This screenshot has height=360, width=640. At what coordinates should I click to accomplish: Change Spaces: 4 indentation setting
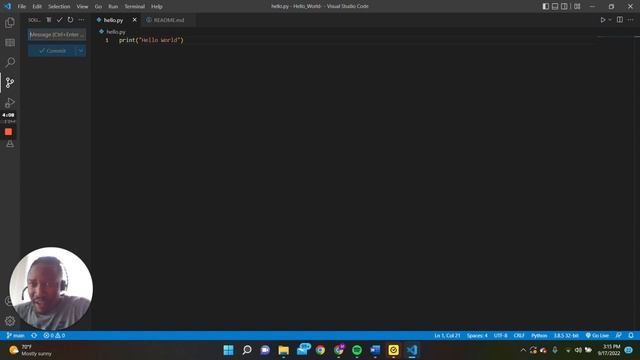click(x=477, y=336)
